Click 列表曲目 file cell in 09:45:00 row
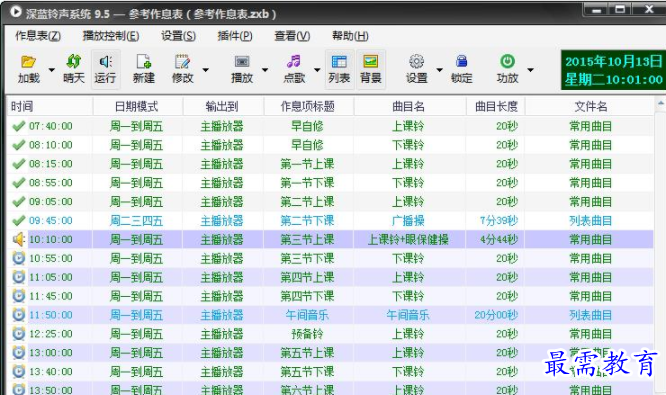 click(590, 221)
